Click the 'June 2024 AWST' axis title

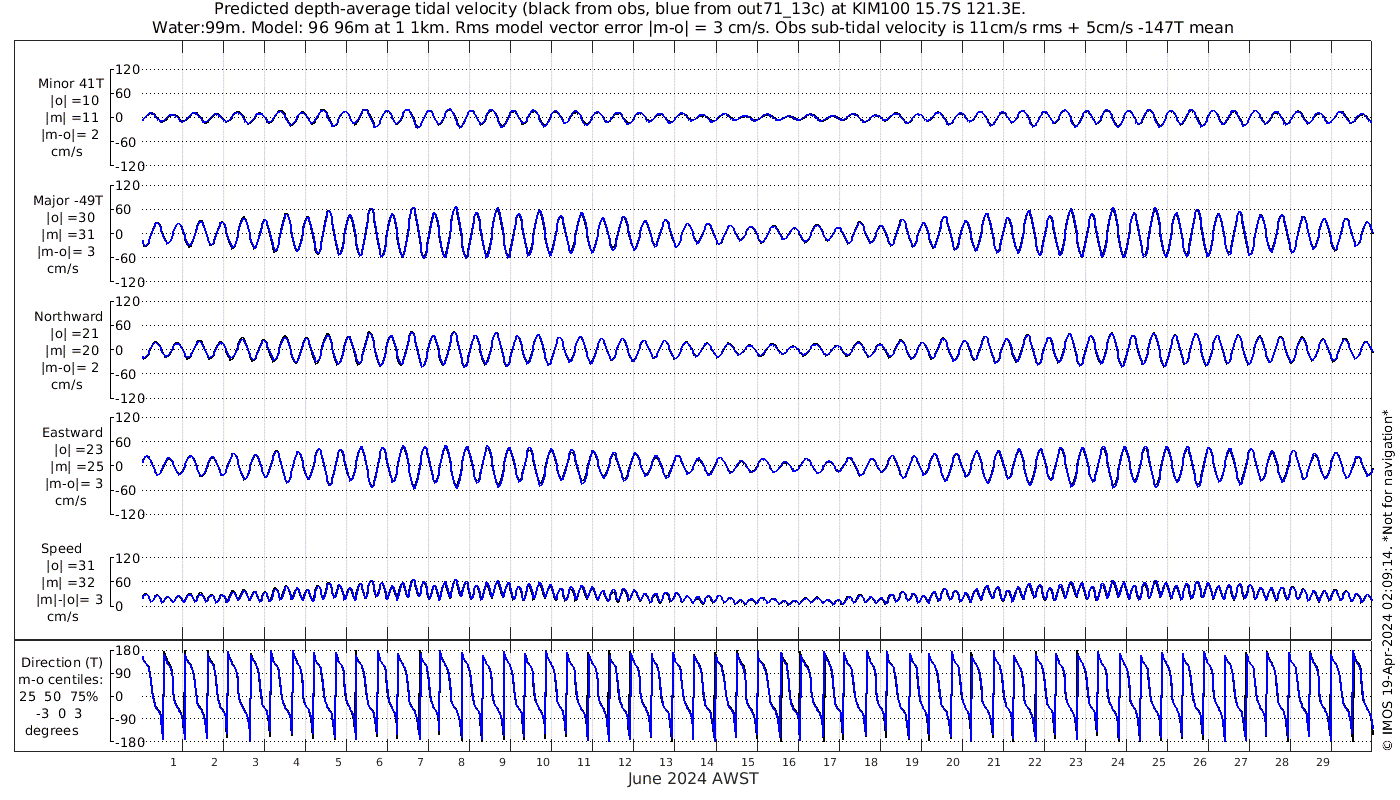coord(693,779)
